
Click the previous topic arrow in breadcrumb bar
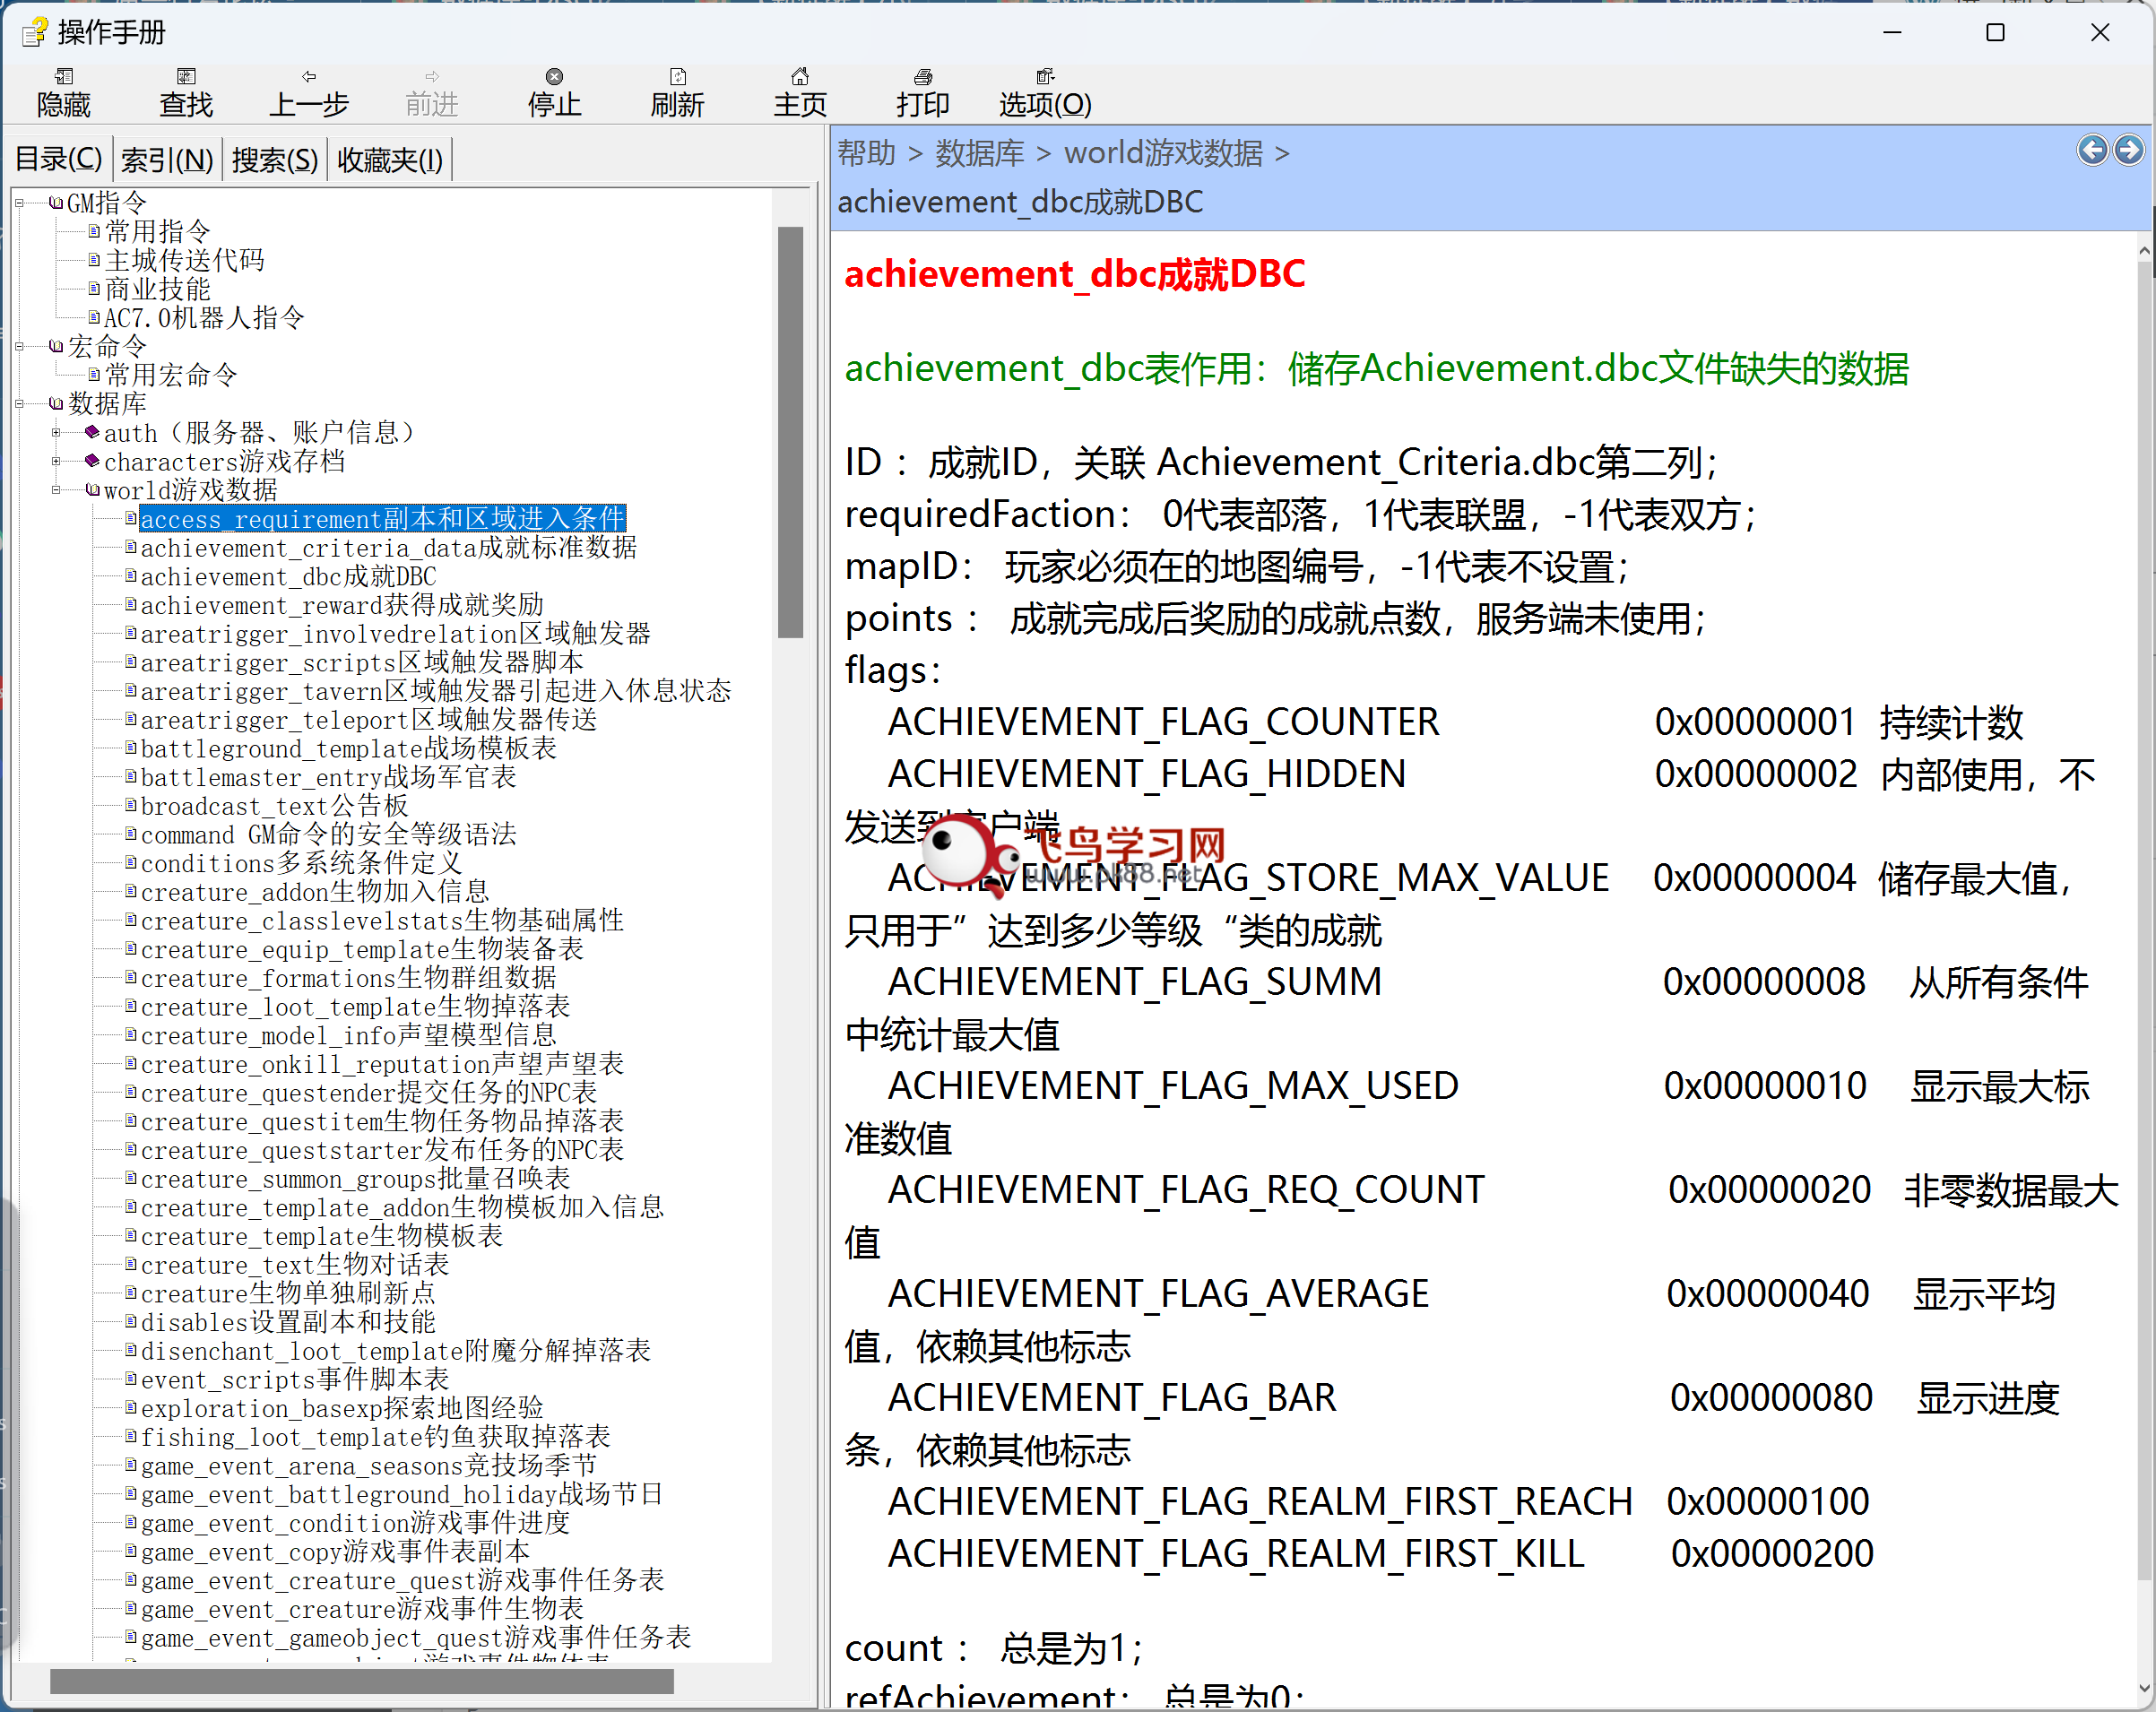coord(2092,150)
